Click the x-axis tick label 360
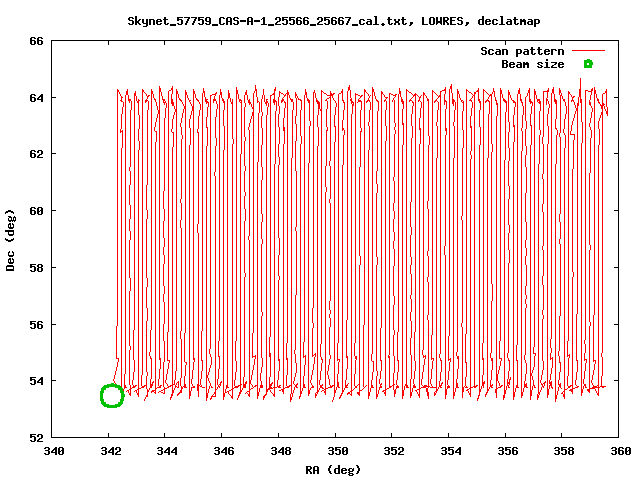This screenshot has height=480, width=640. [621, 451]
